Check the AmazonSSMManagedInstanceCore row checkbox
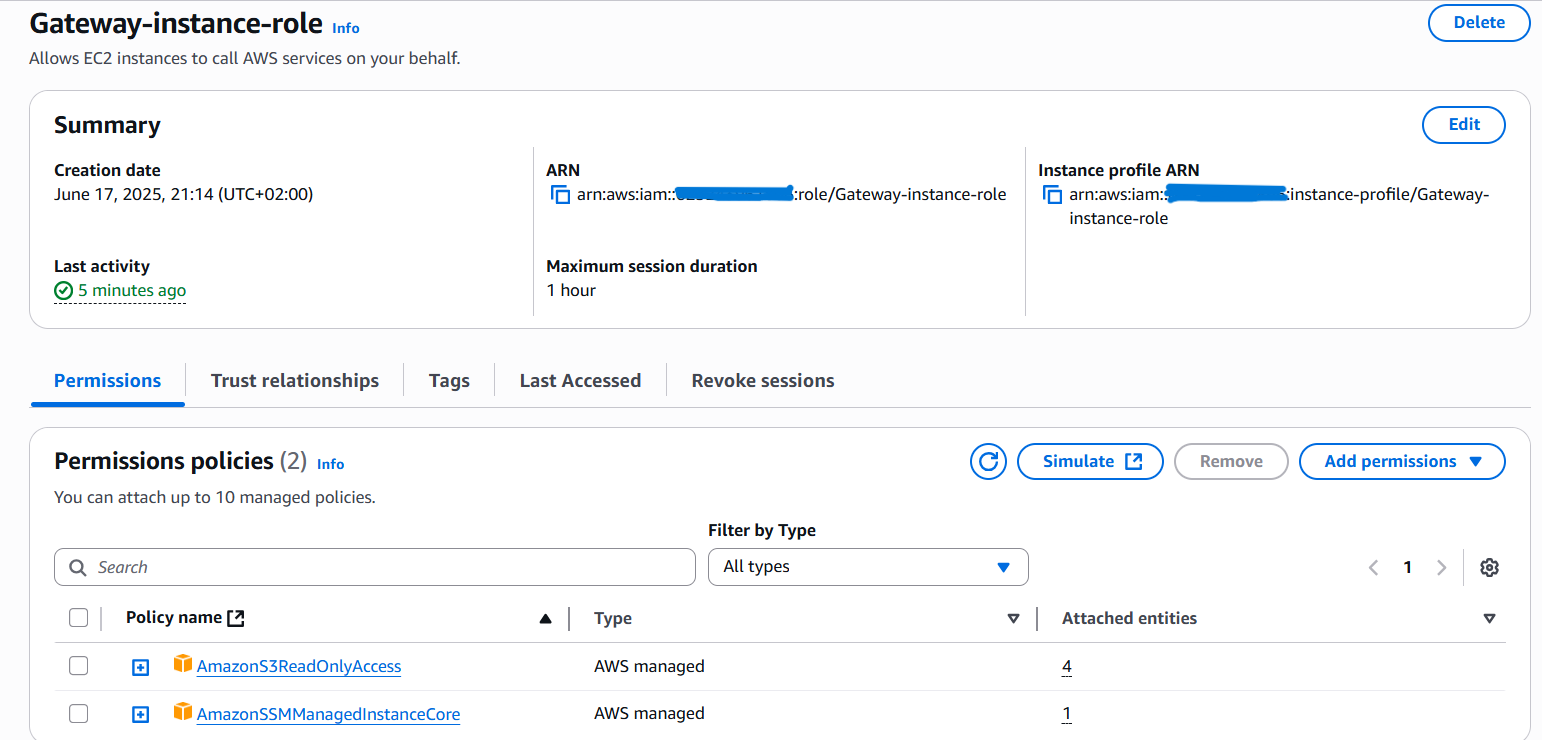This screenshot has height=740, width=1542. [x=79, y=714]
